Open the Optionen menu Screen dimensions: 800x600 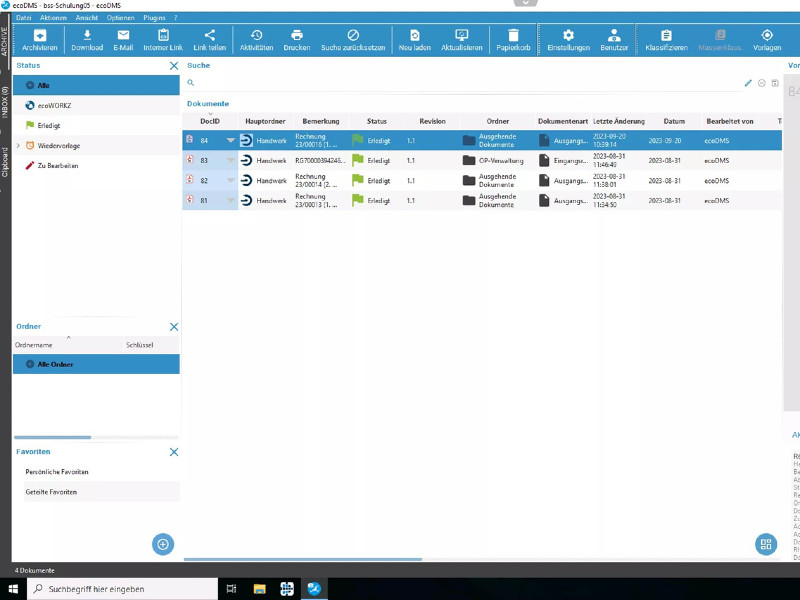click(120, 18)
